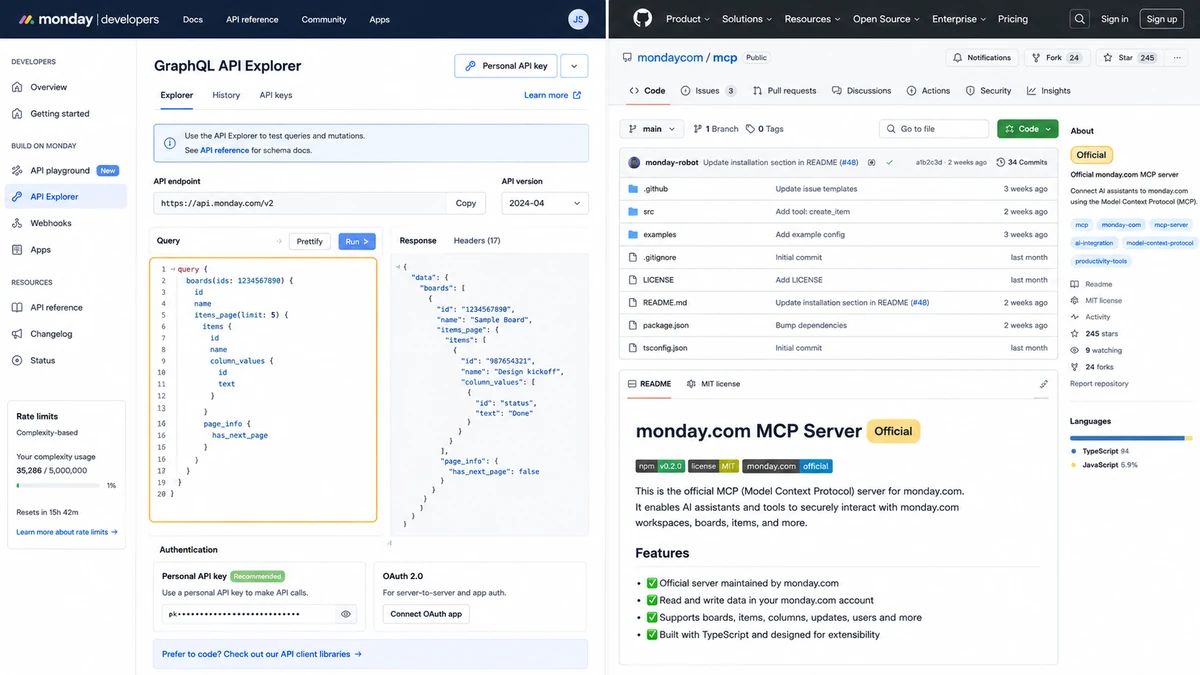Image resolution: width=1200 pixels, height=675 pixels.
Task: Click Connect OAuth app button
Action: [426, 614]
